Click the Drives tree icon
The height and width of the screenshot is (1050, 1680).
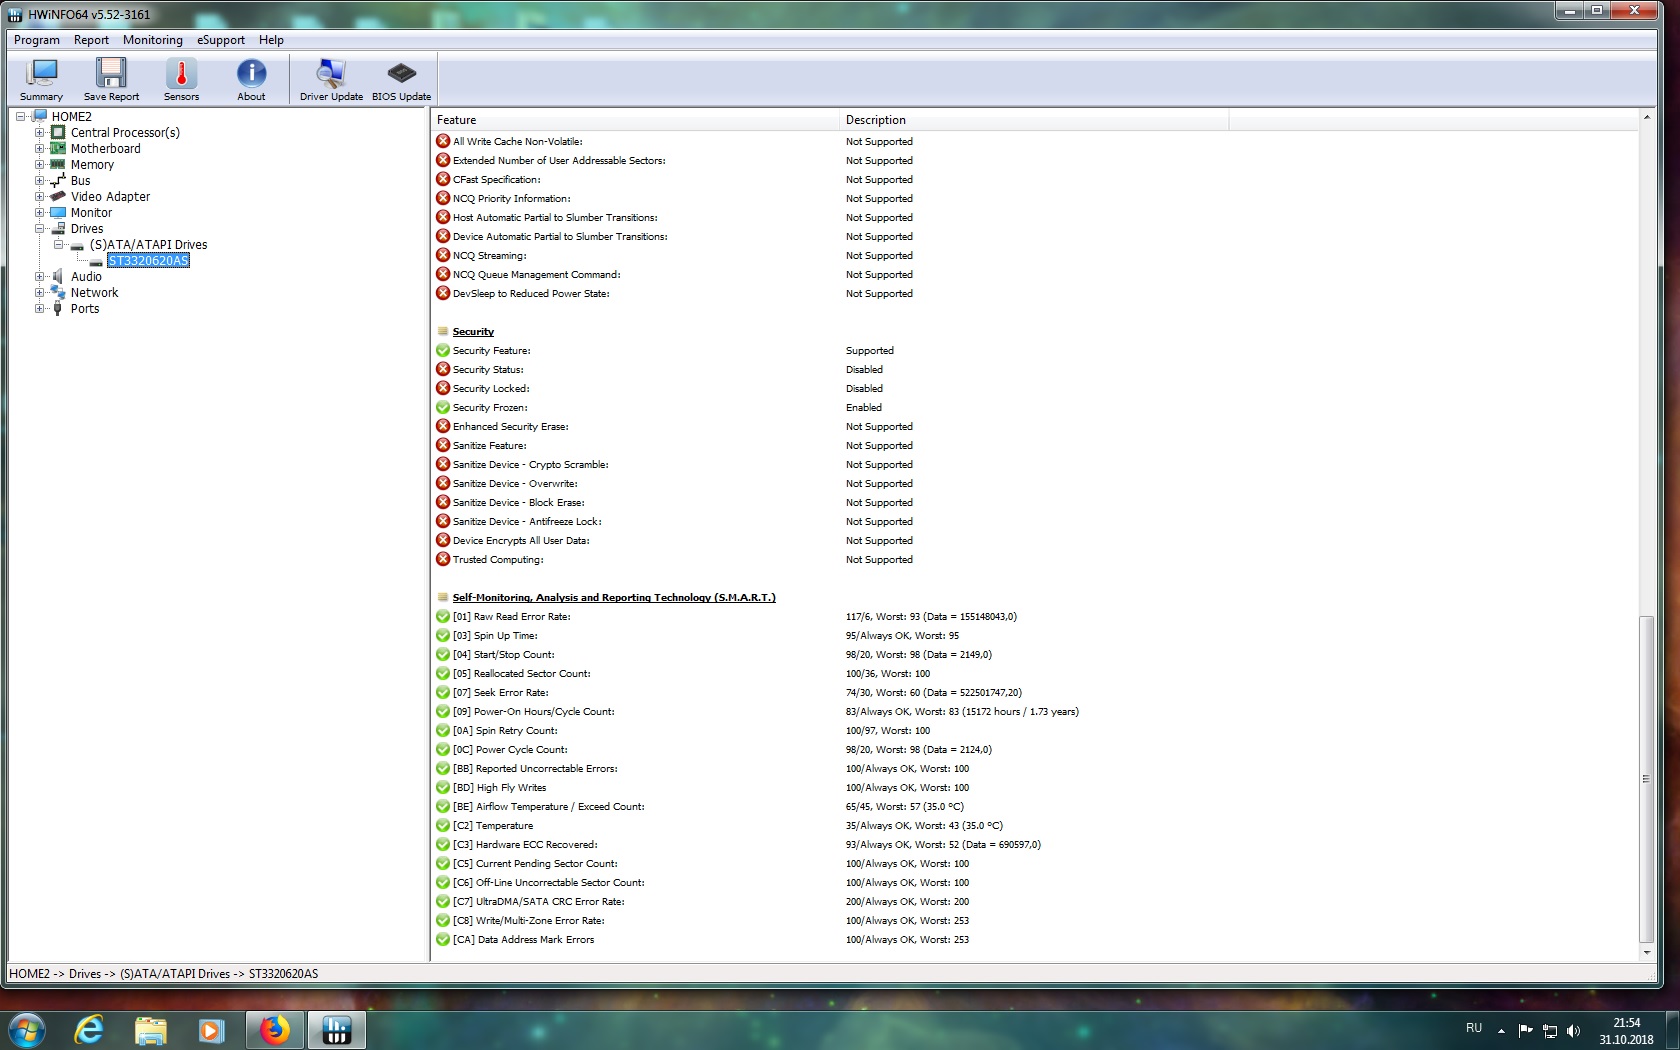click(58, 228)
